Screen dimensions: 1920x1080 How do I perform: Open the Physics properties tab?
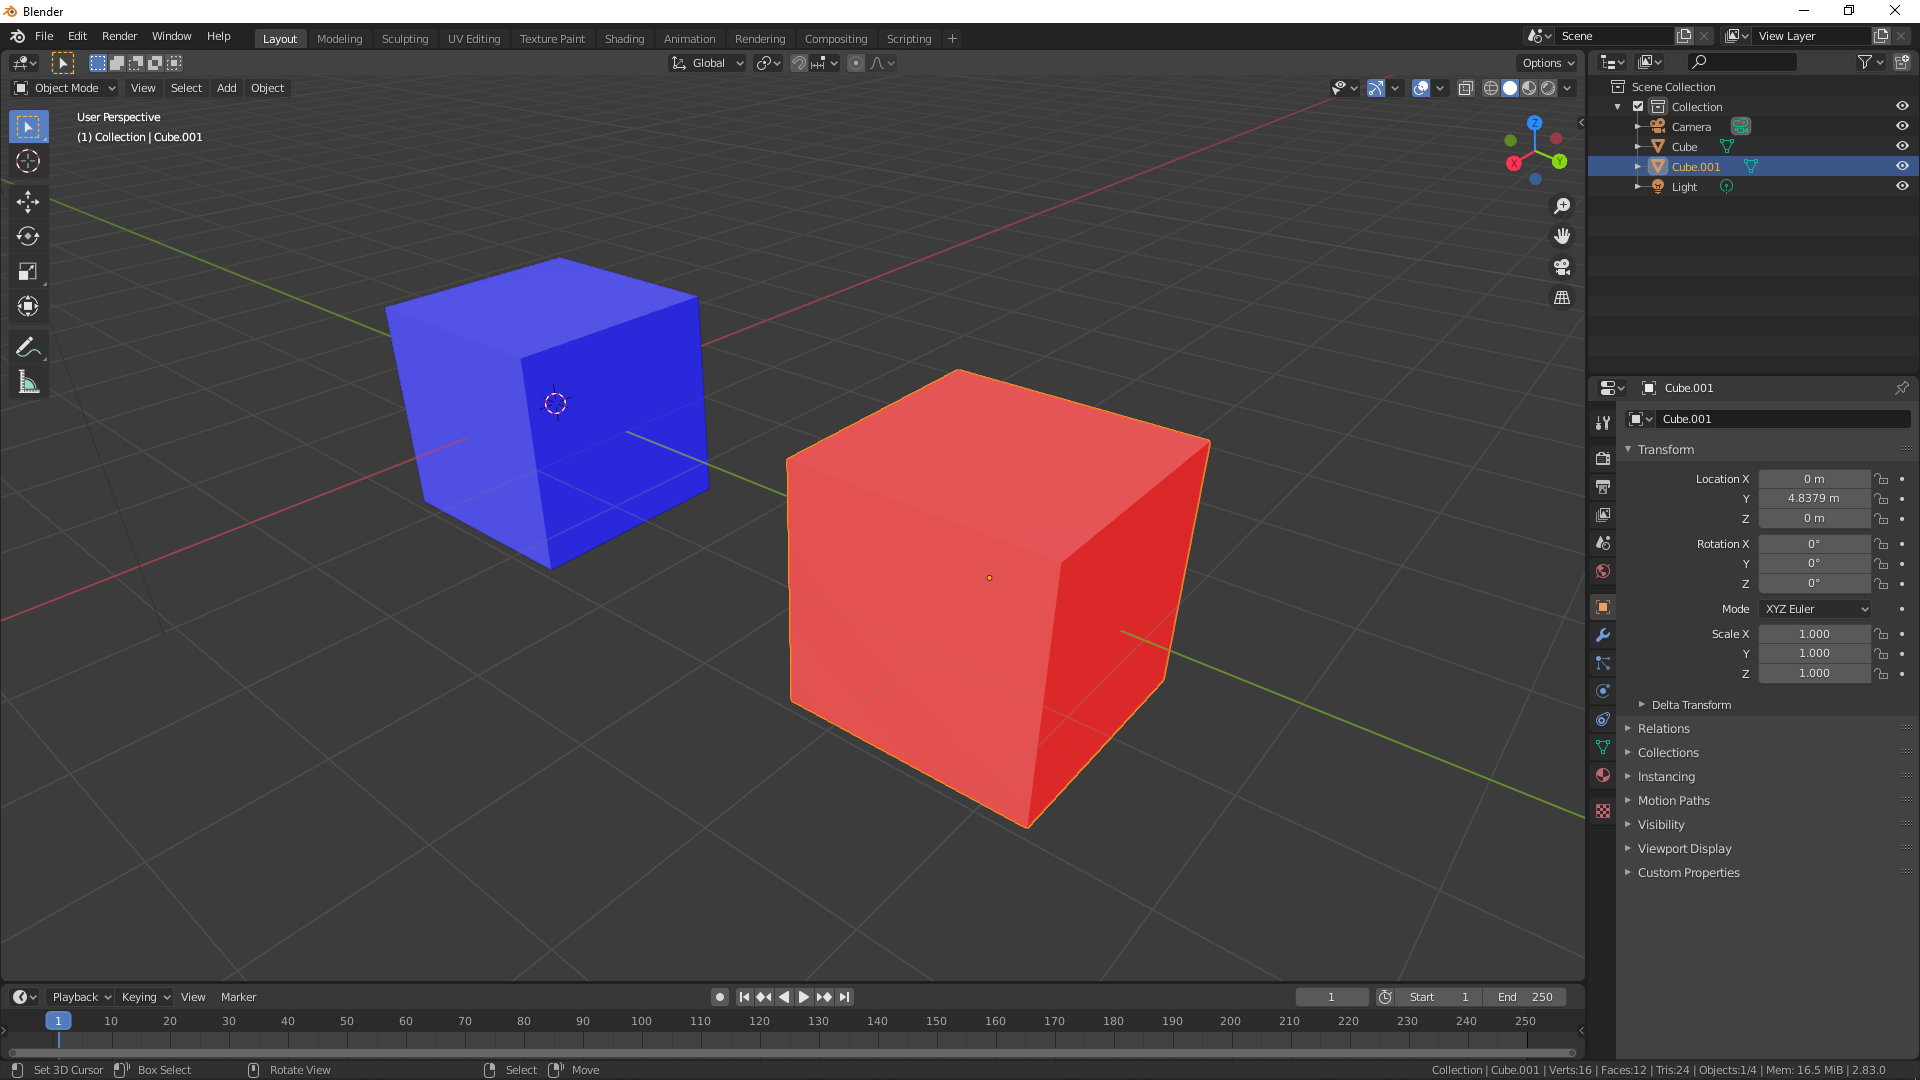[1603, 691]
